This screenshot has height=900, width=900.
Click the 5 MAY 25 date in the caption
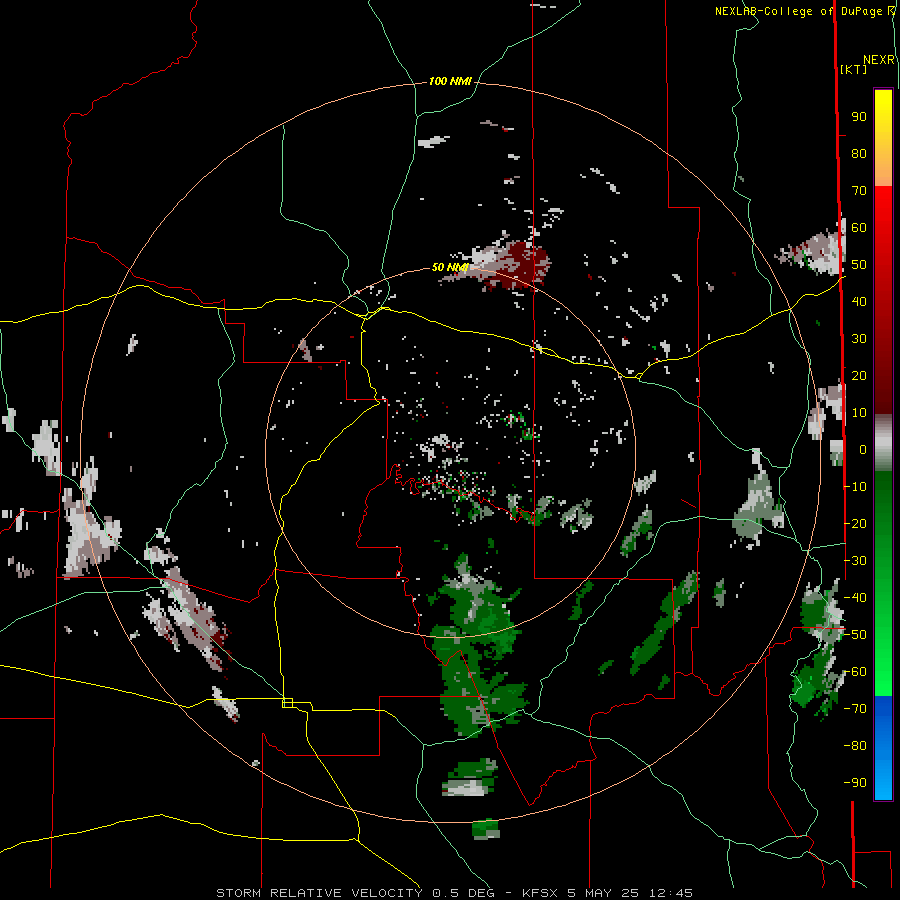point(603,893)
